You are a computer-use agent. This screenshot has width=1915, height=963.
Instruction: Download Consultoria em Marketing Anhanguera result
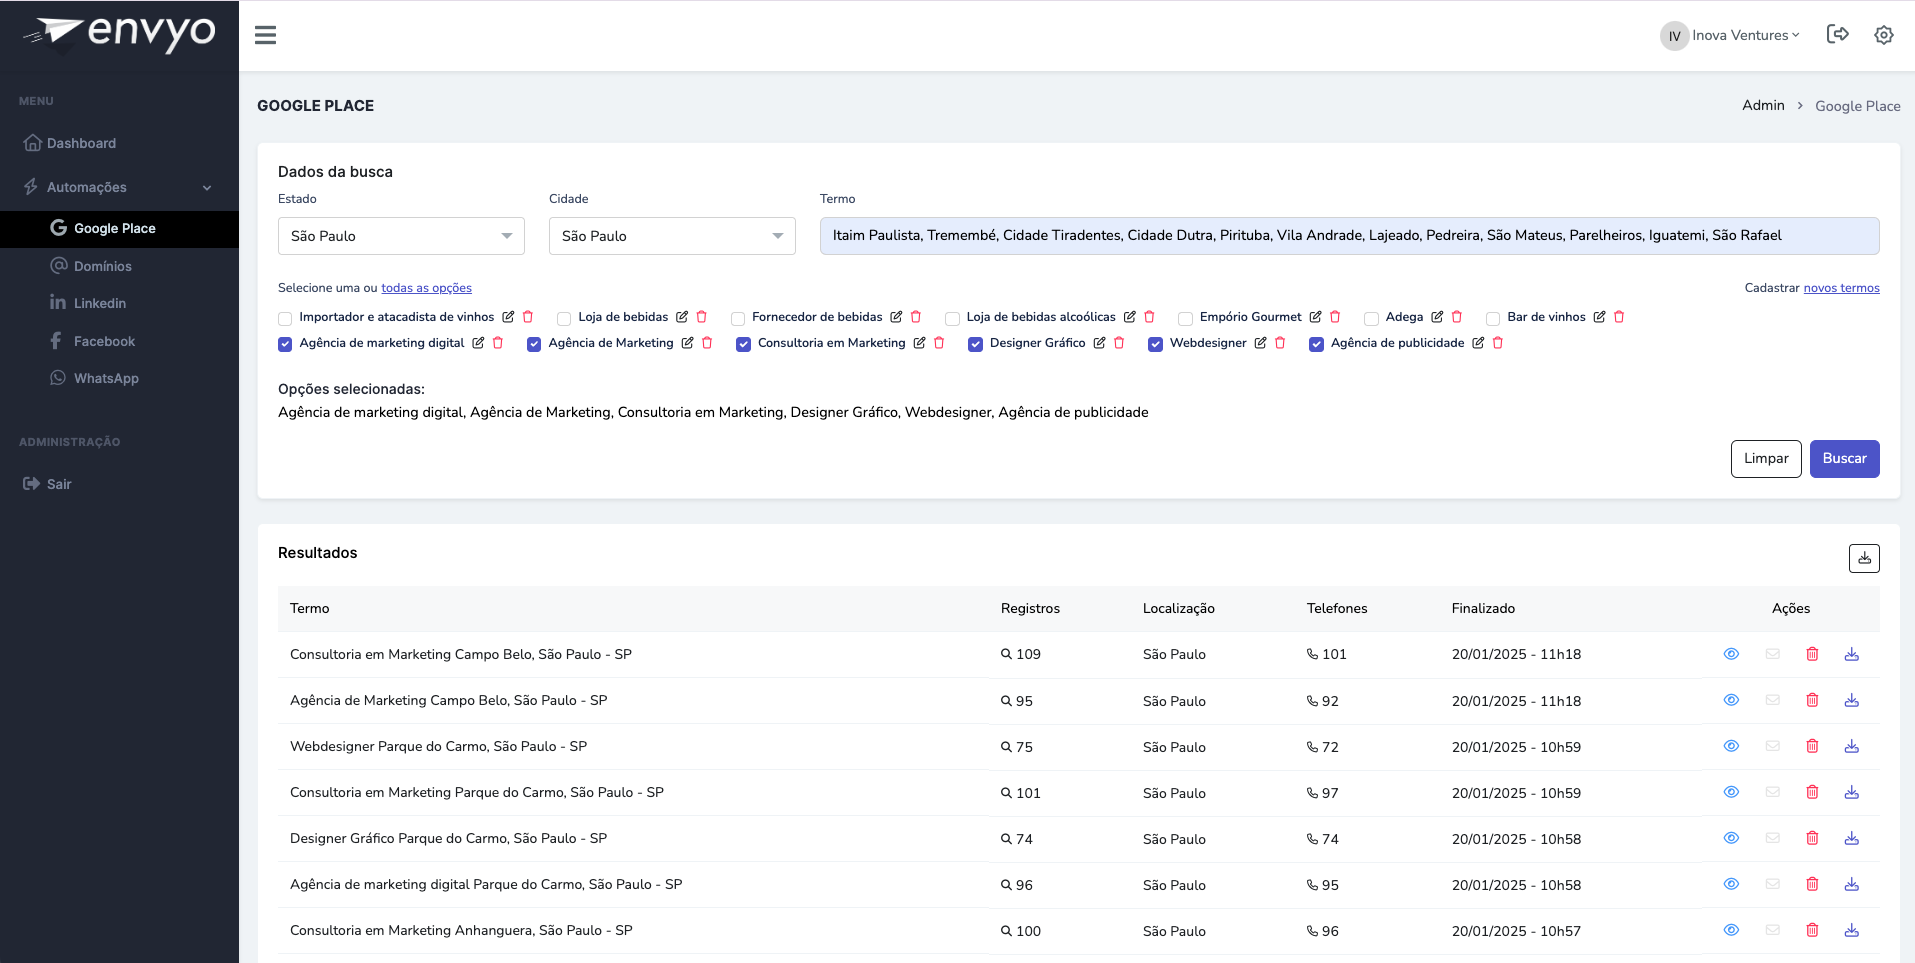click(1852, 930)
